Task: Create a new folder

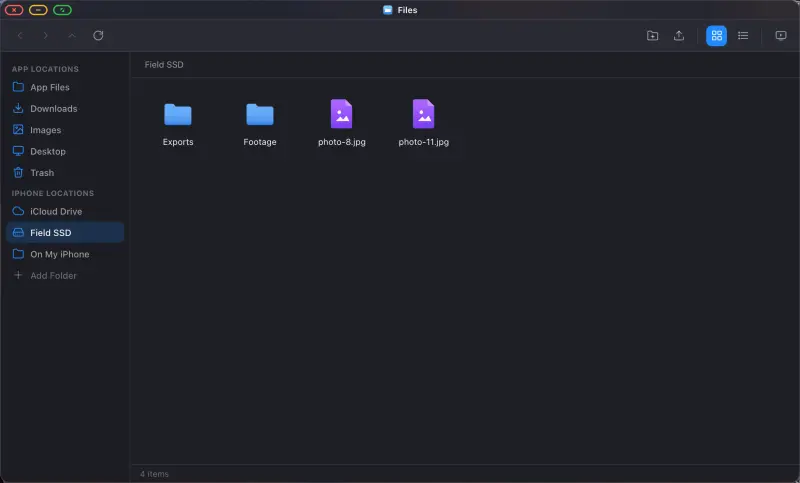Action: 652,35
